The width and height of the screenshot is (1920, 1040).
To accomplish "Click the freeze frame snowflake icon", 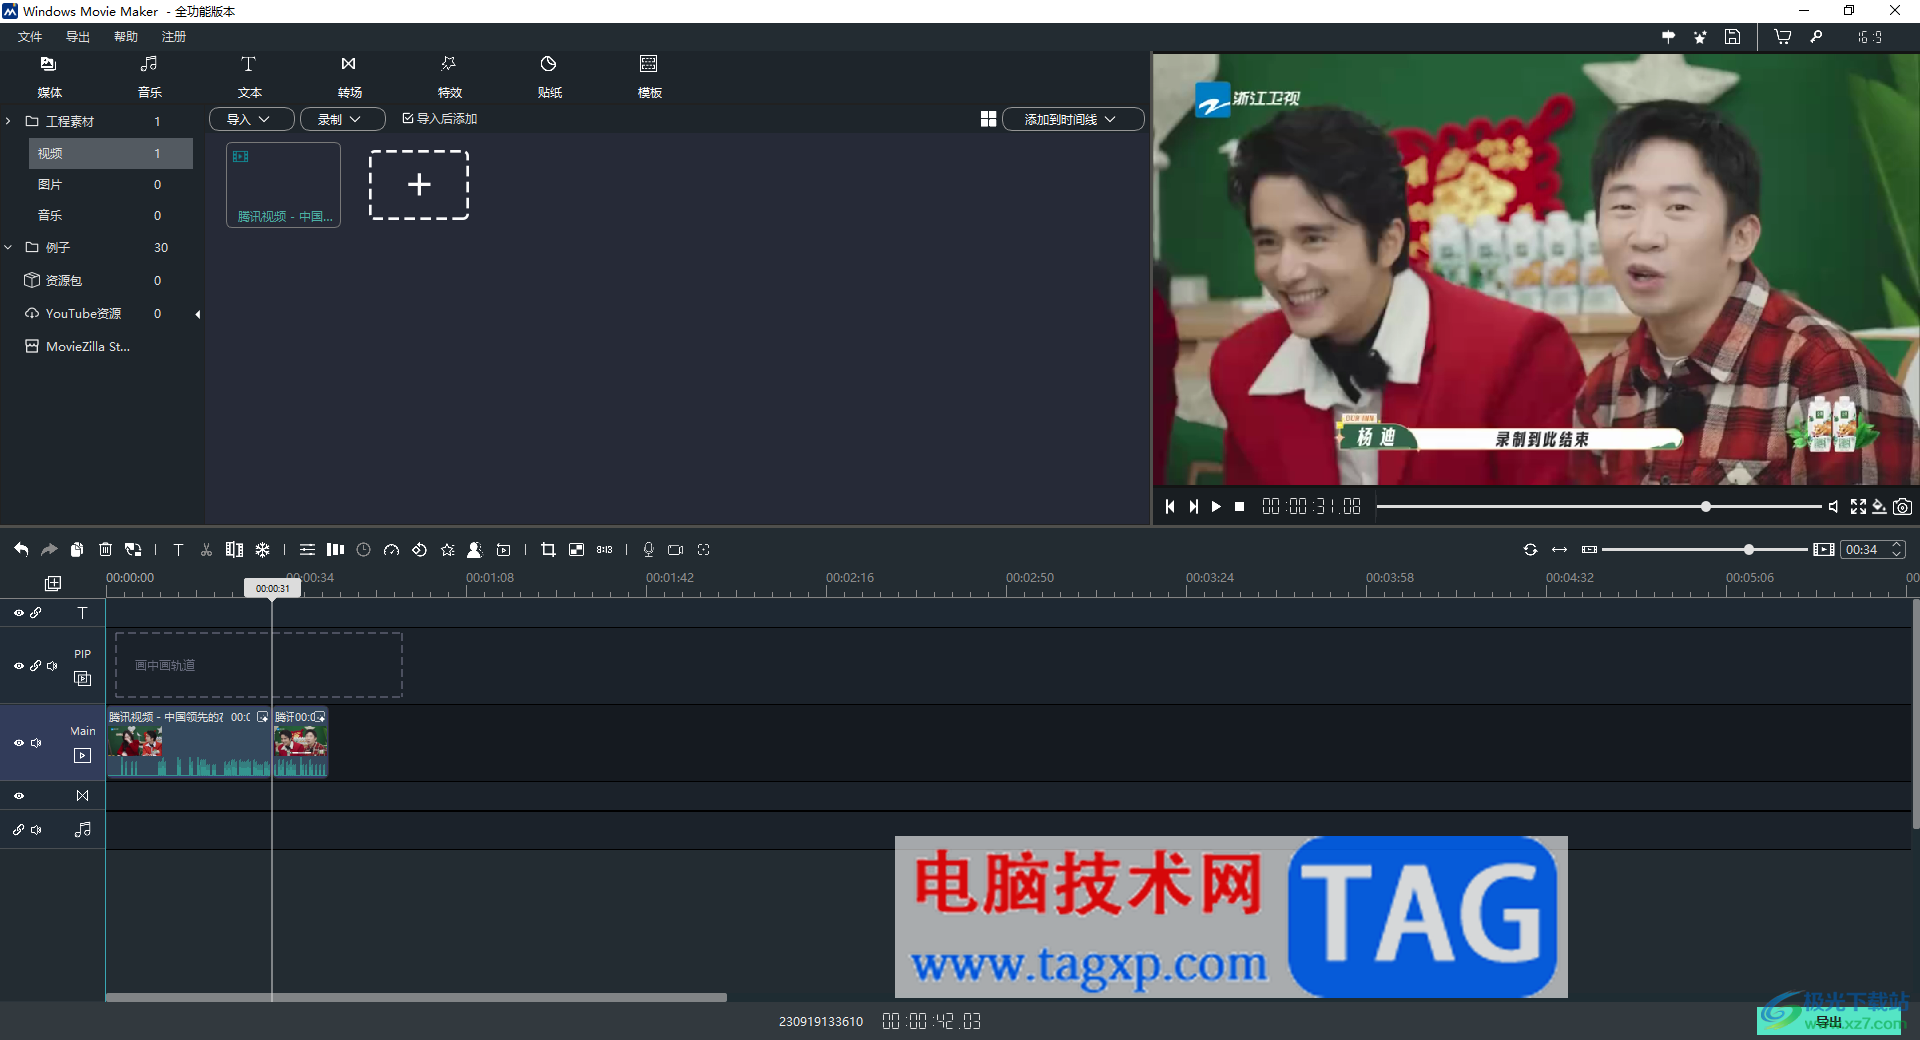I will pyautogui.click(x=262, y=549).
